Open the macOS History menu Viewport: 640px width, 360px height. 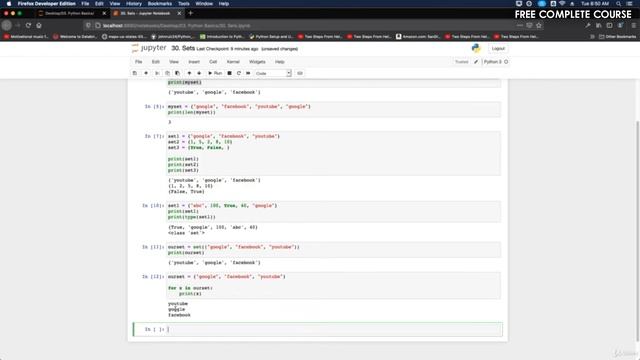(133, 4)
